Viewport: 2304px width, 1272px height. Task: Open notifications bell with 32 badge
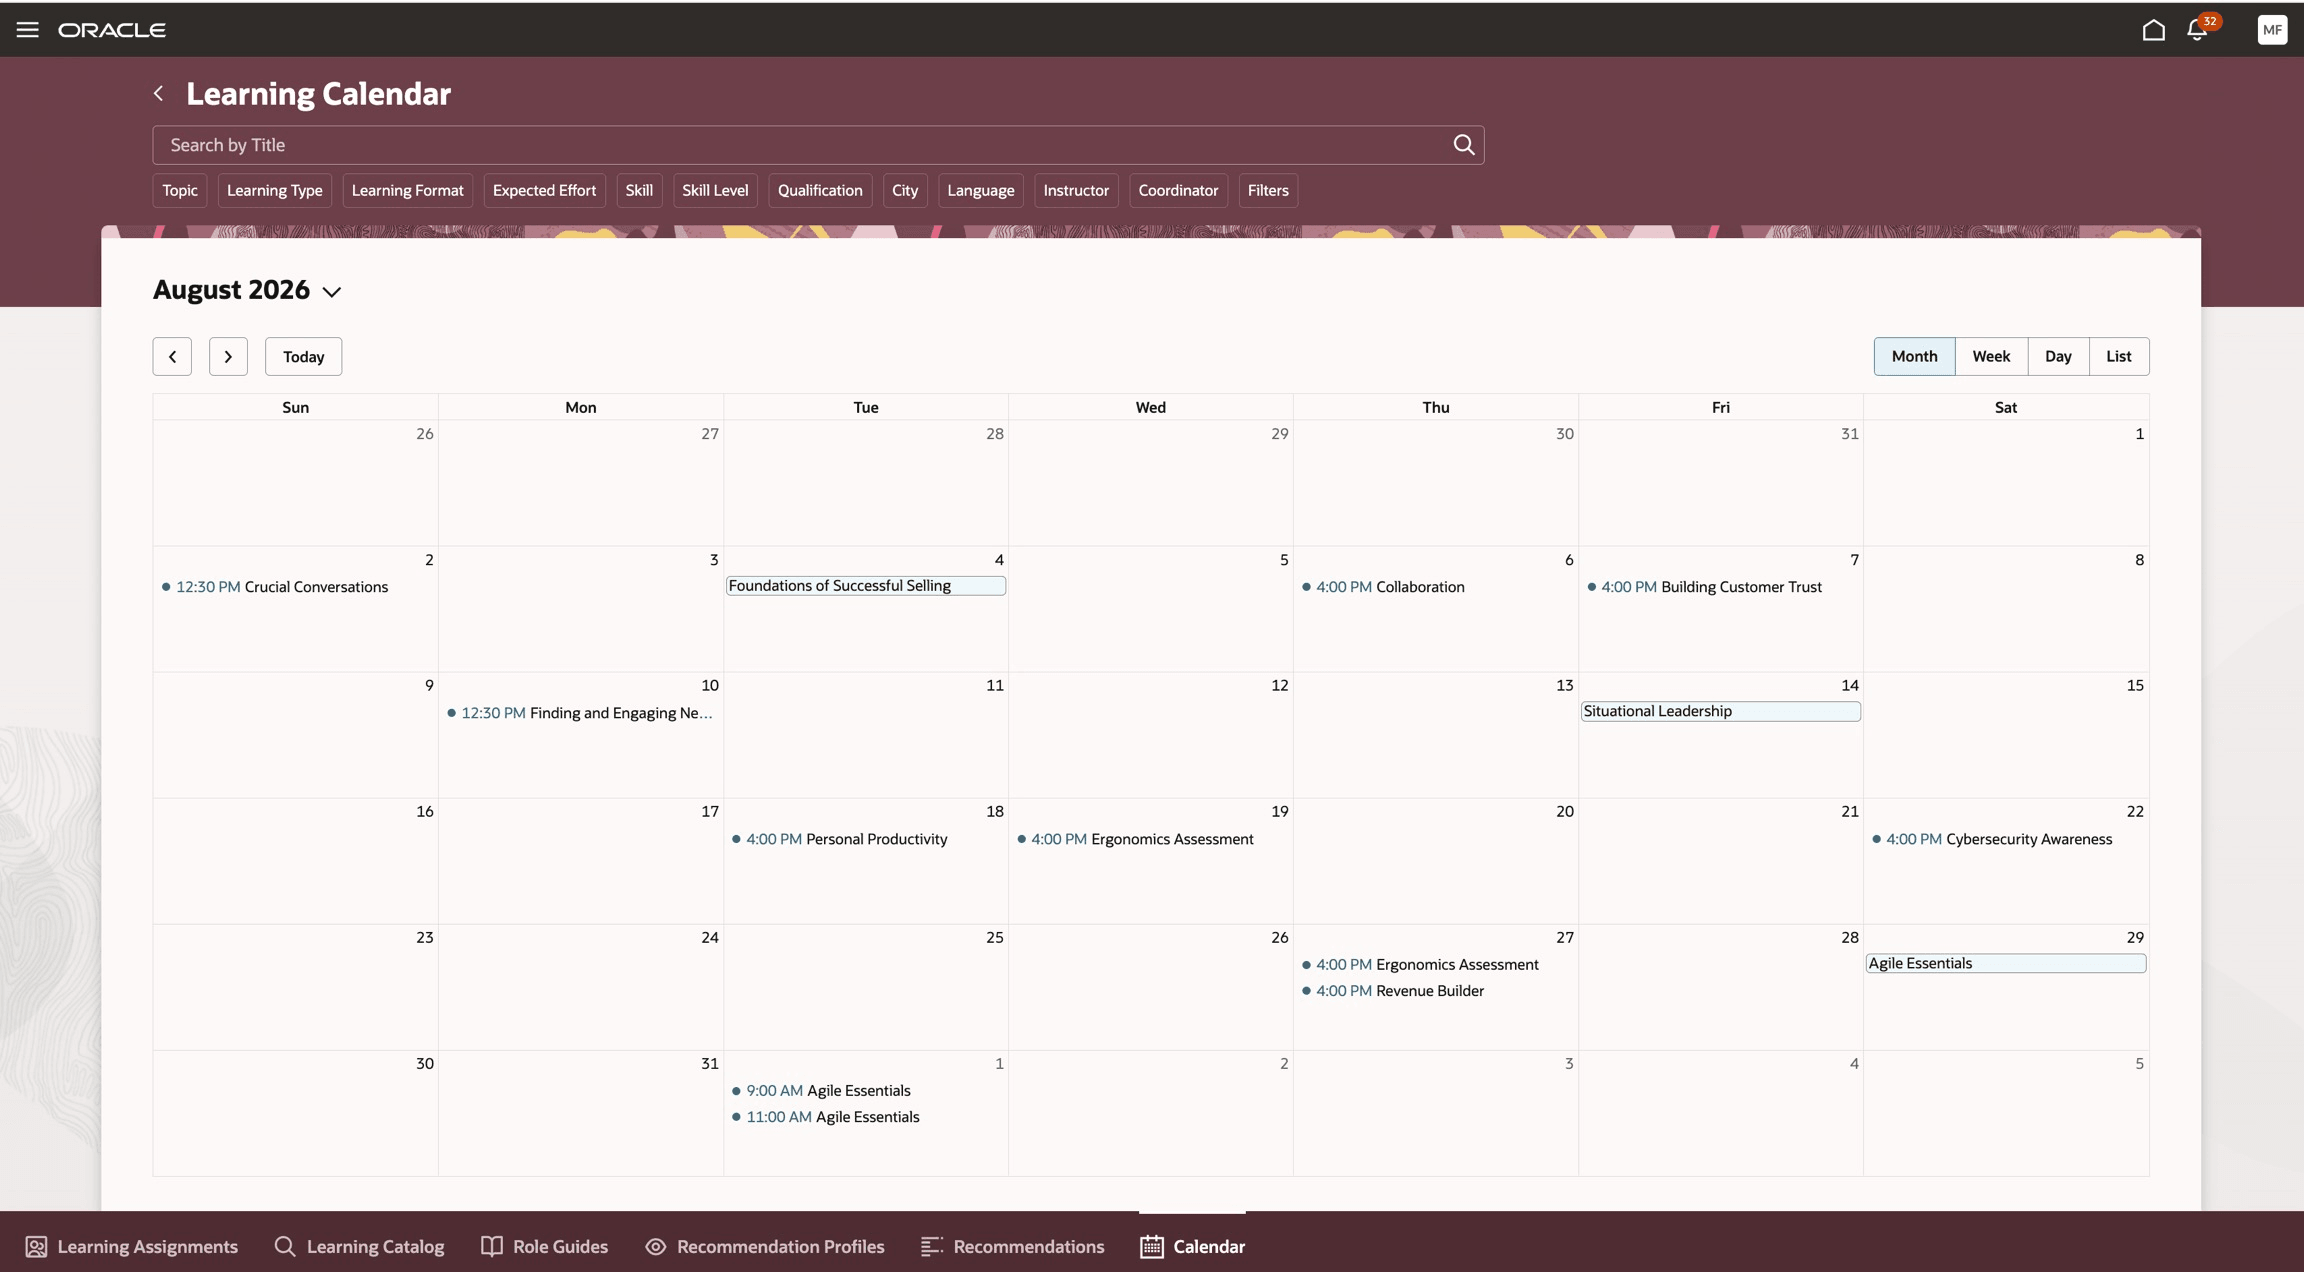(2201, 28)
